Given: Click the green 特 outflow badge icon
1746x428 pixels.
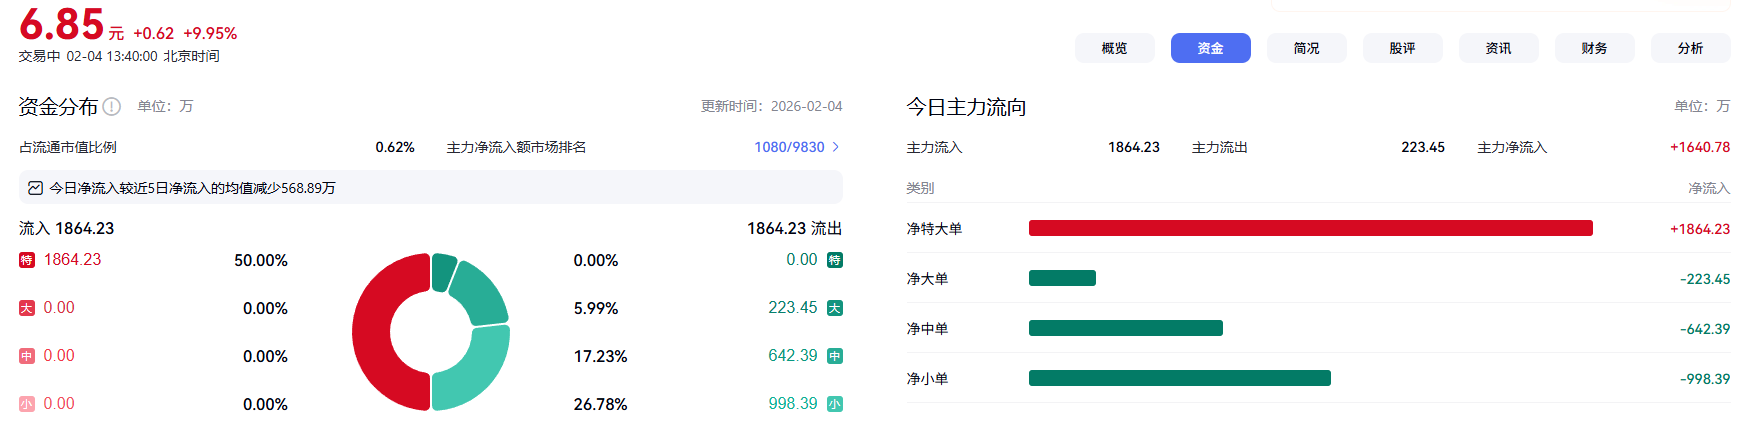Looking at the screenshot, I should click(x=835, y=260).
